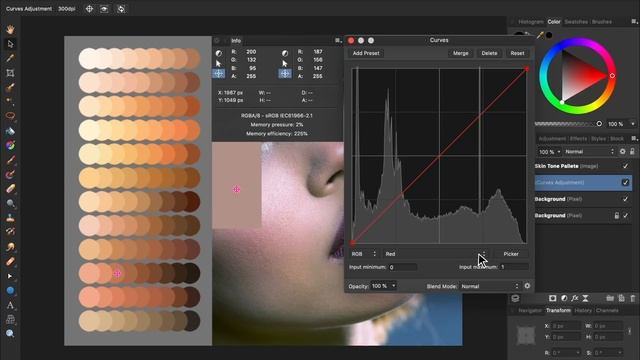Viewport: 640px width, 360px height.
Task: Select the Dodge Brush tool
Action: click(x=10, y=203)
